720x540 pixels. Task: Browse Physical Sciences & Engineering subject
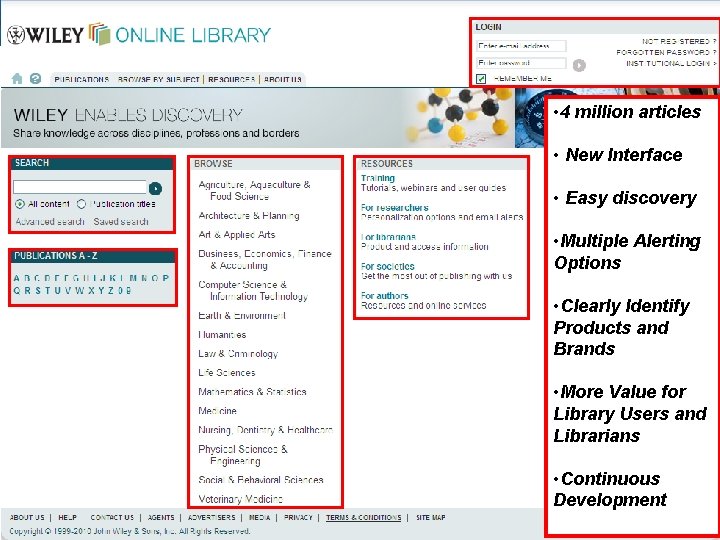pos(243,455)
